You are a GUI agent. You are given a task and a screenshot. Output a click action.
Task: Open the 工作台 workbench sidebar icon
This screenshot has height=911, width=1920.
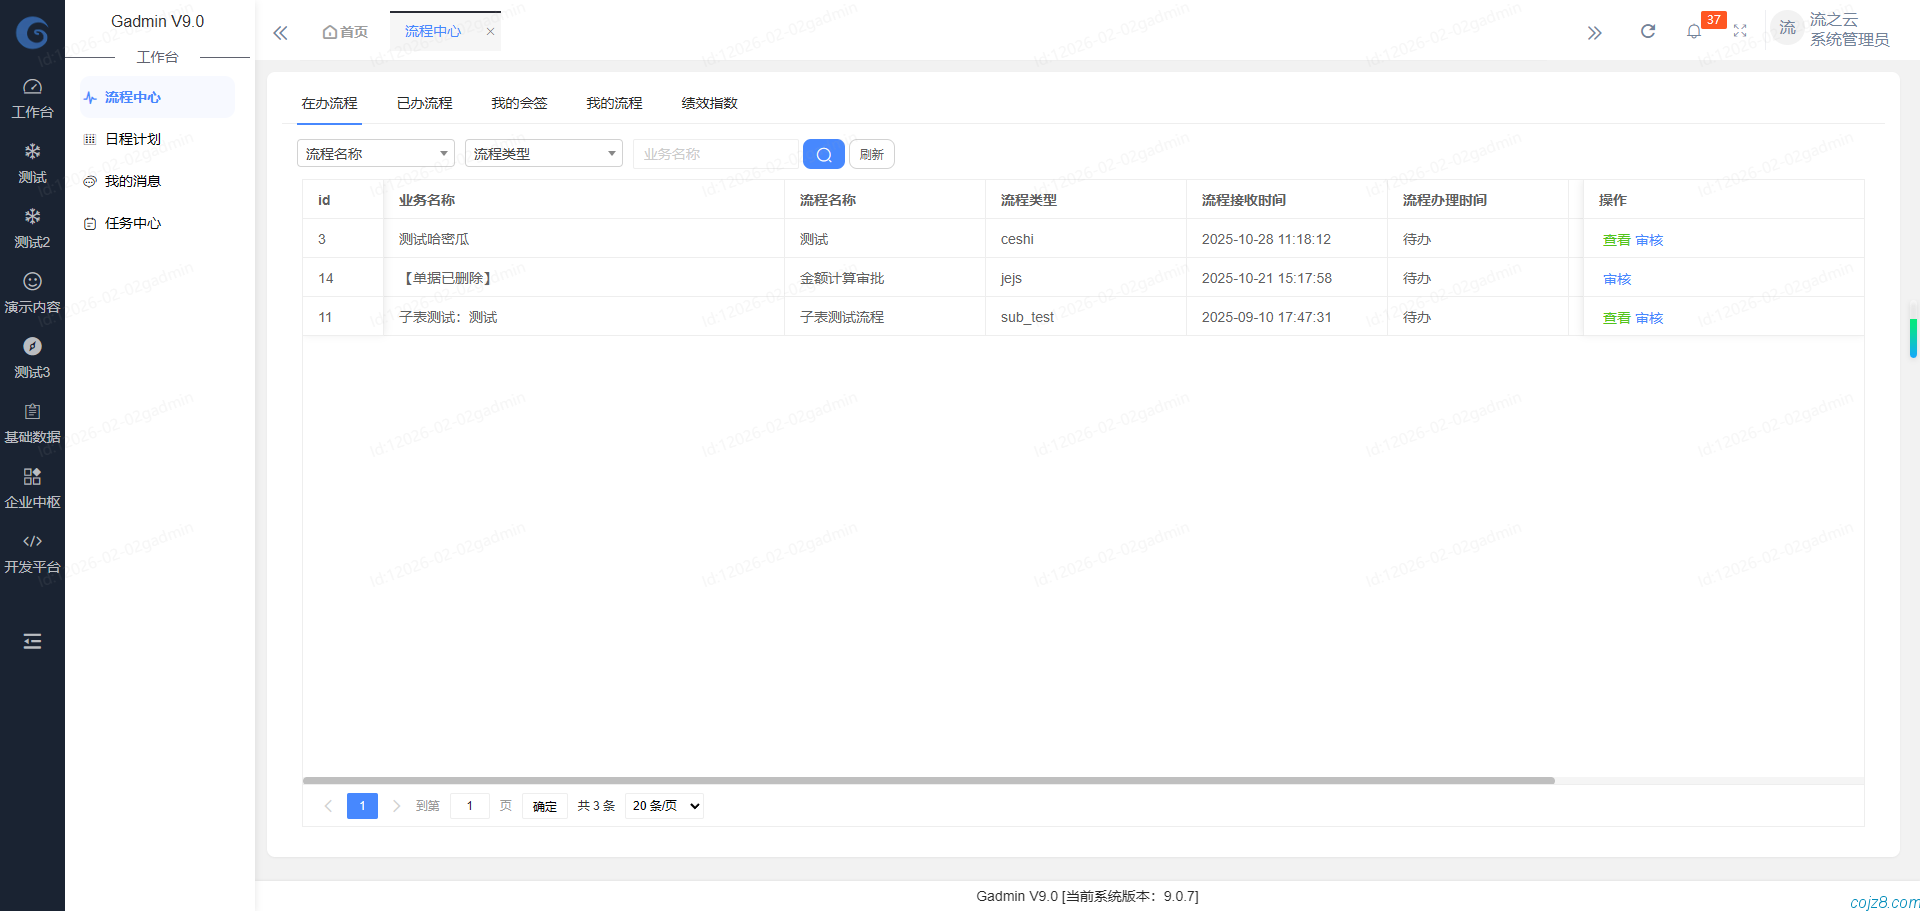(32, 97)
